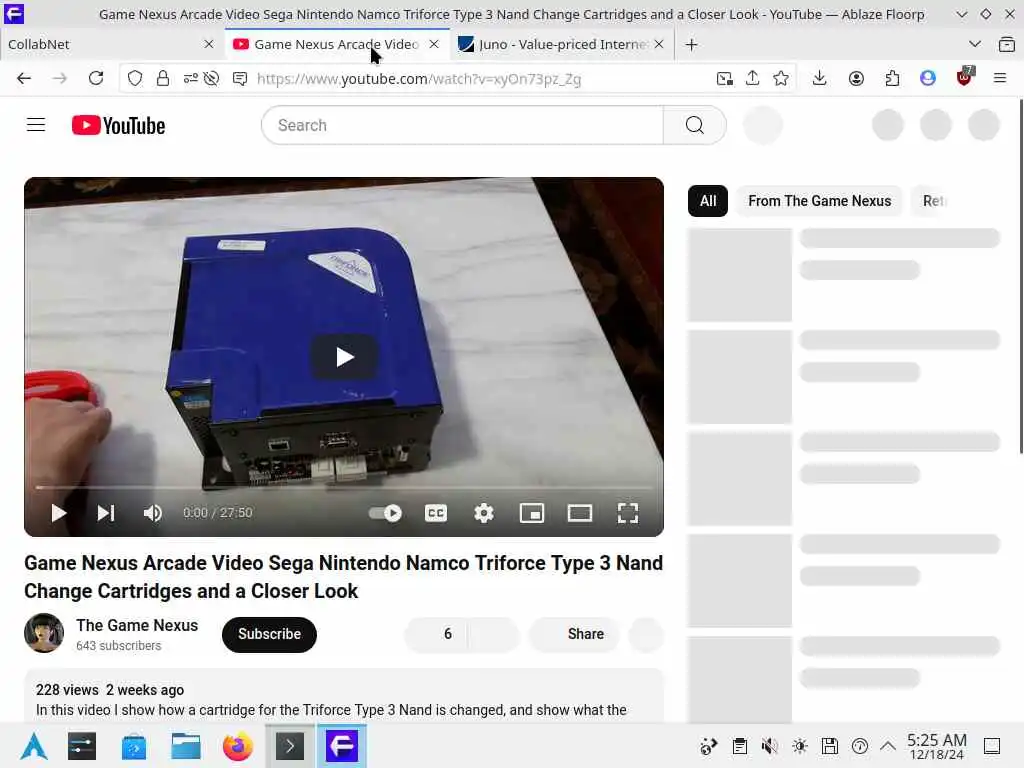This screenshot has height=768, width=1024.
Task: Enter fullscreen video mode
Action: click(x=628, y=513)
